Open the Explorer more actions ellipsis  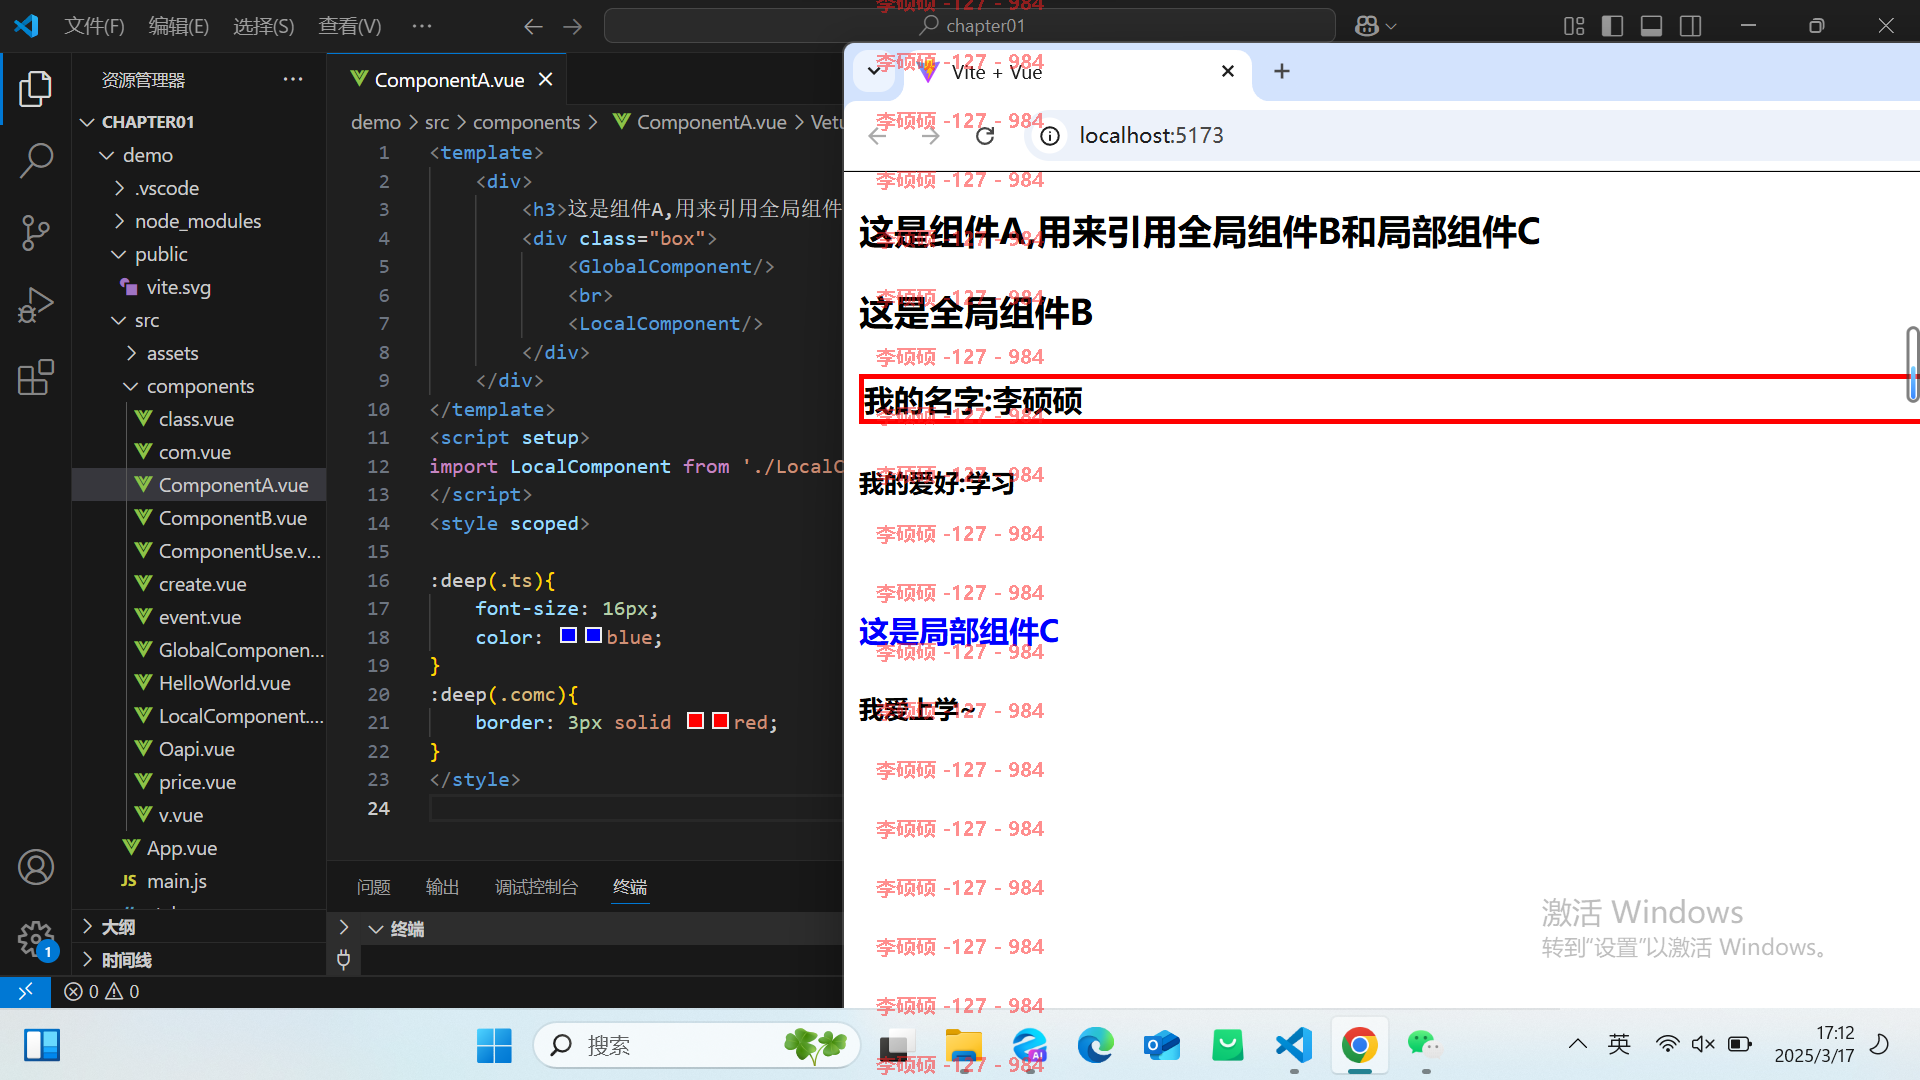[293, 79]
